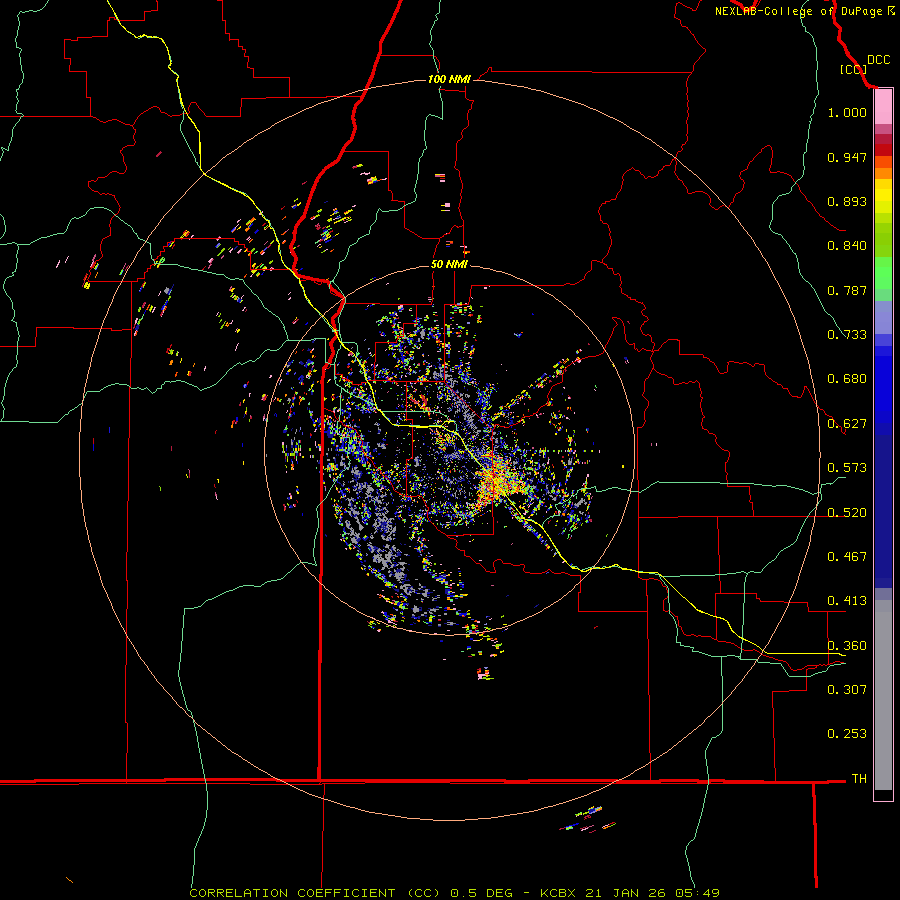Screen dimensions: 900x900
Task: Click the 0.840 scale value
Action: point(847,246)
